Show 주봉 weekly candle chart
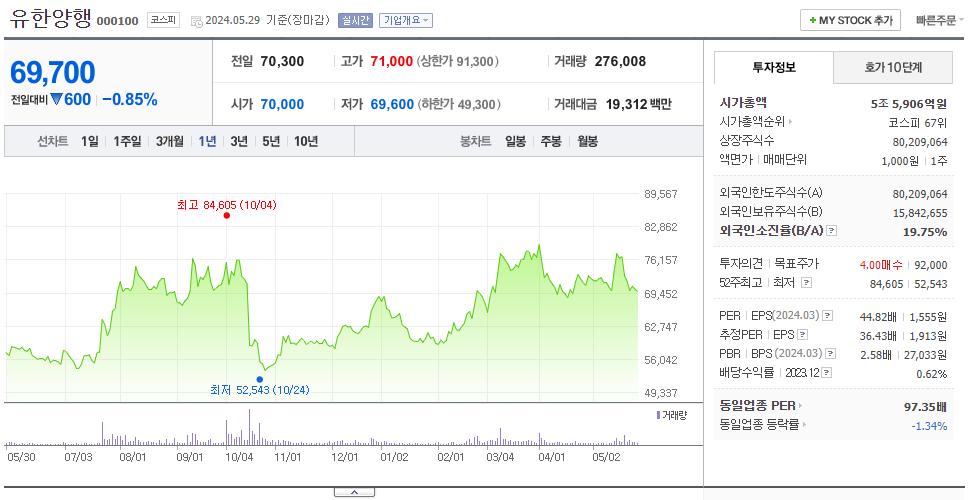Viewport: 968px width, 500px height. tap(551, 141)
